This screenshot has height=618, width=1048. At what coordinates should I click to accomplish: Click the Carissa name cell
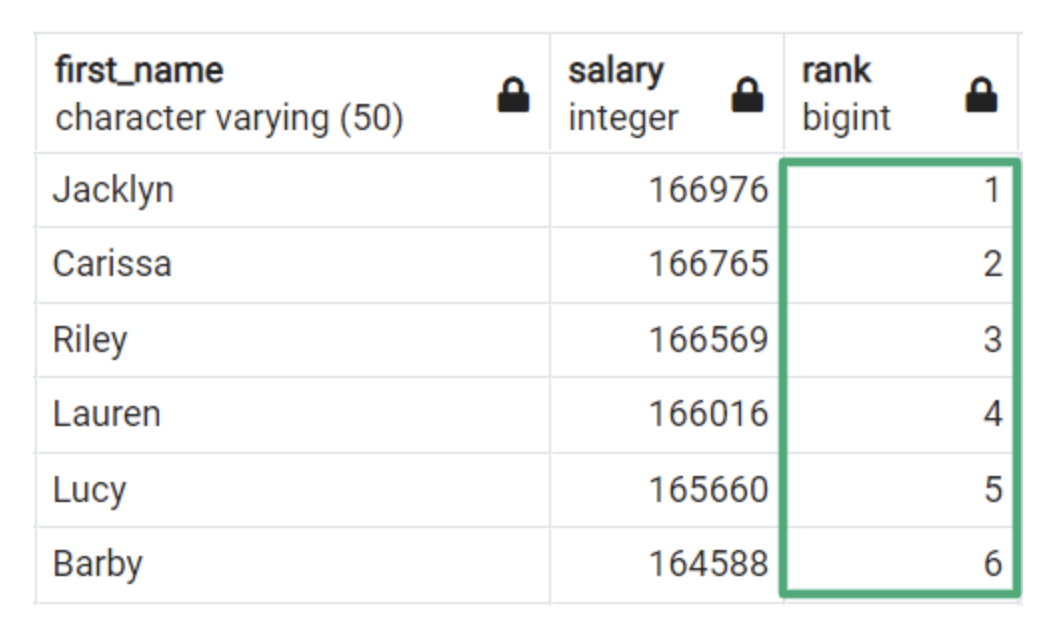coord(112,264)
